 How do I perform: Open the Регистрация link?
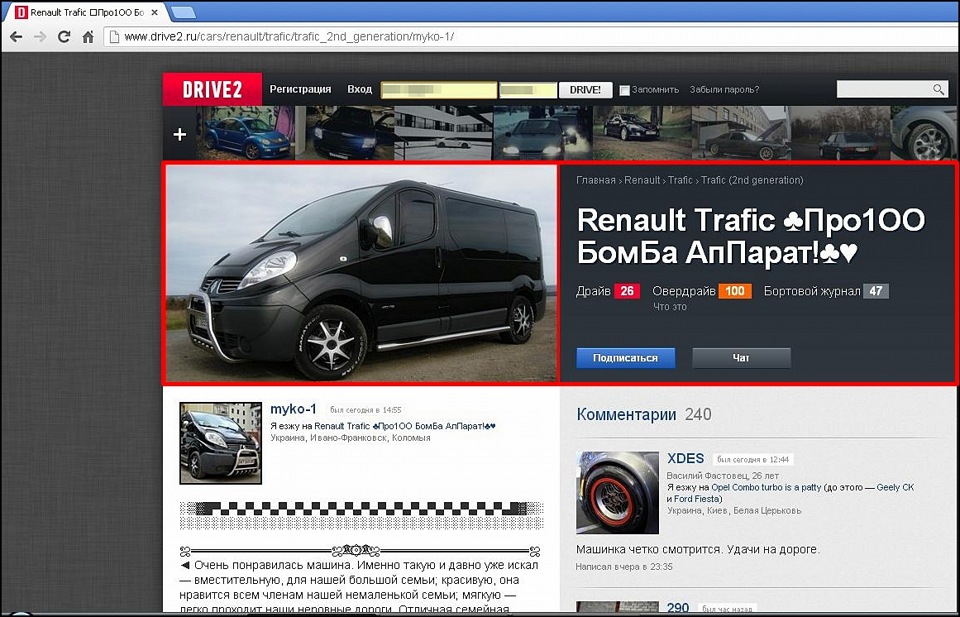[300, 89]
